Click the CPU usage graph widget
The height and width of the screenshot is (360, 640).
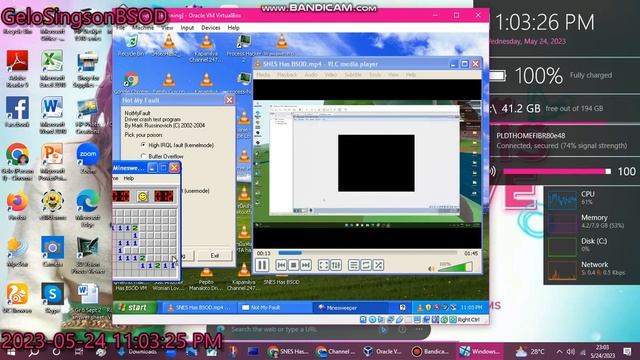tap(562, 200)
